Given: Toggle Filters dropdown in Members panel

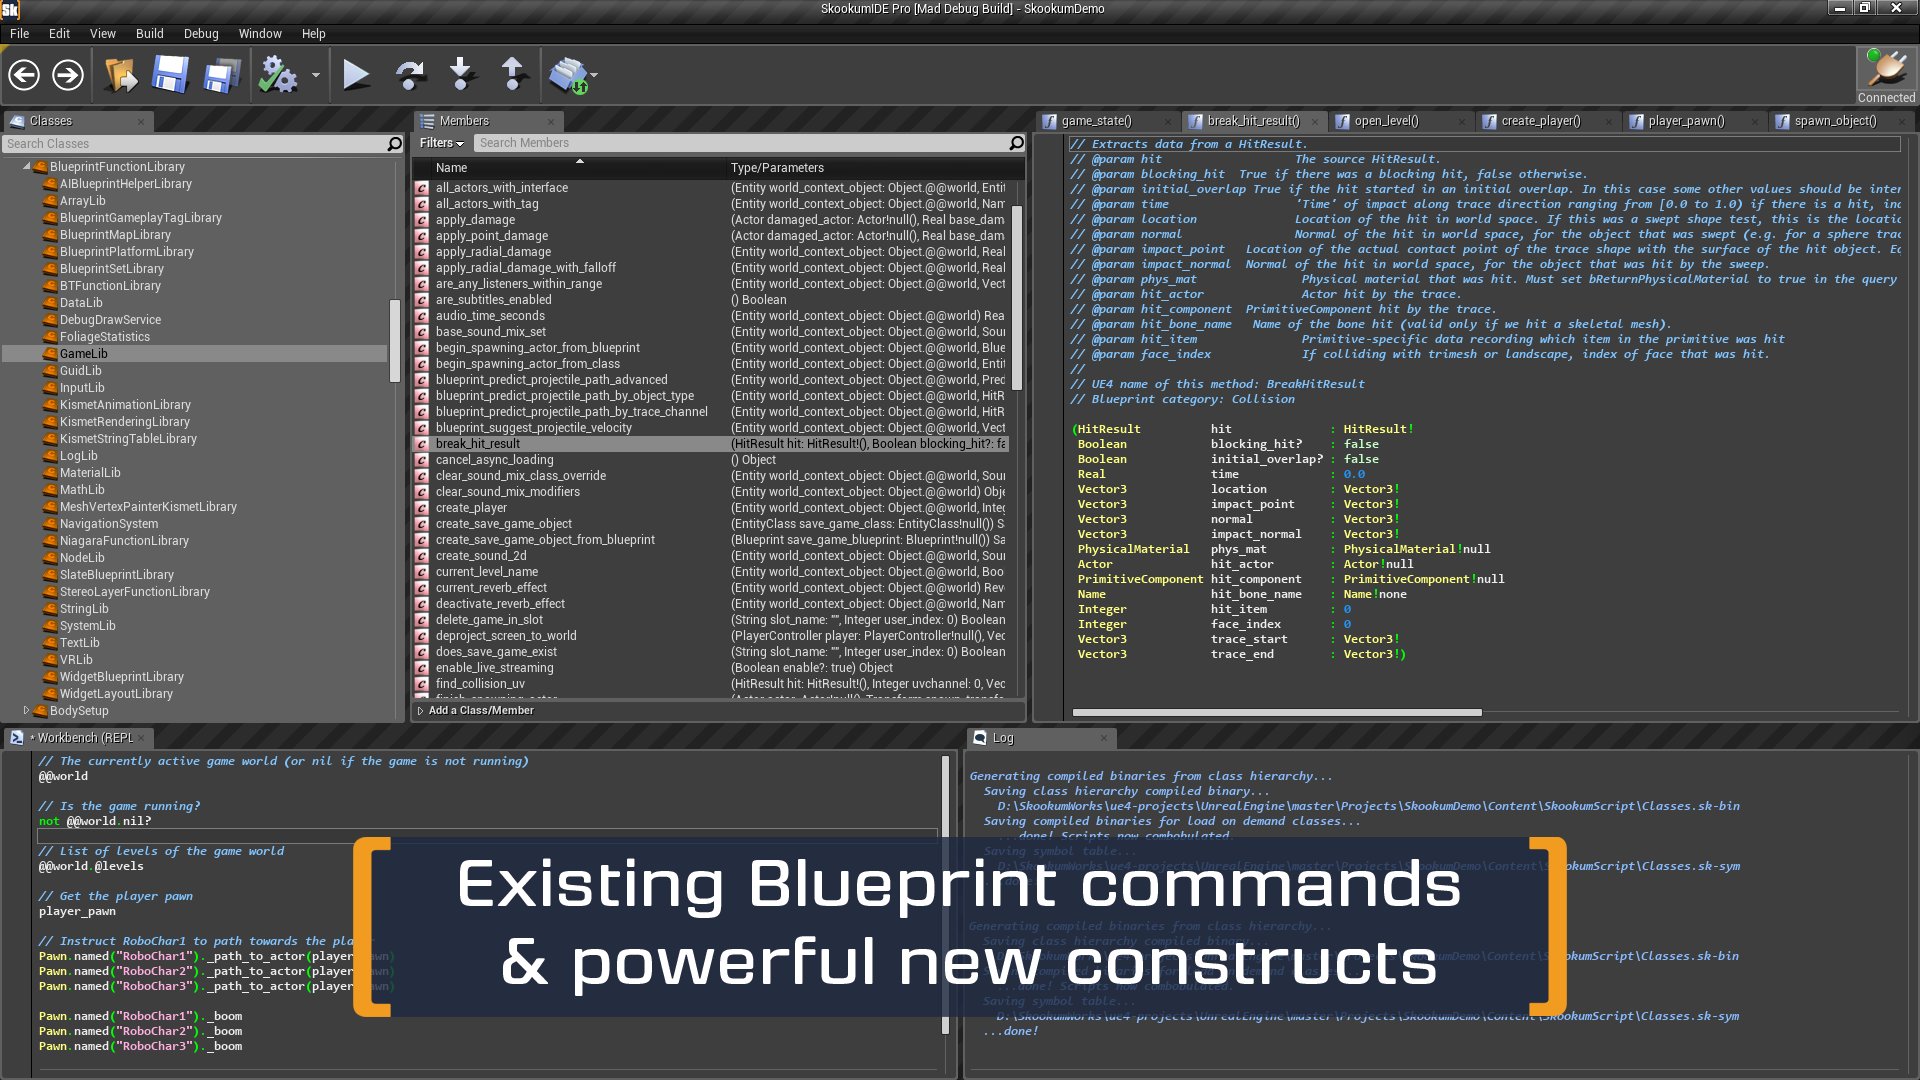Looking at the screenshot, I should 440,142.
